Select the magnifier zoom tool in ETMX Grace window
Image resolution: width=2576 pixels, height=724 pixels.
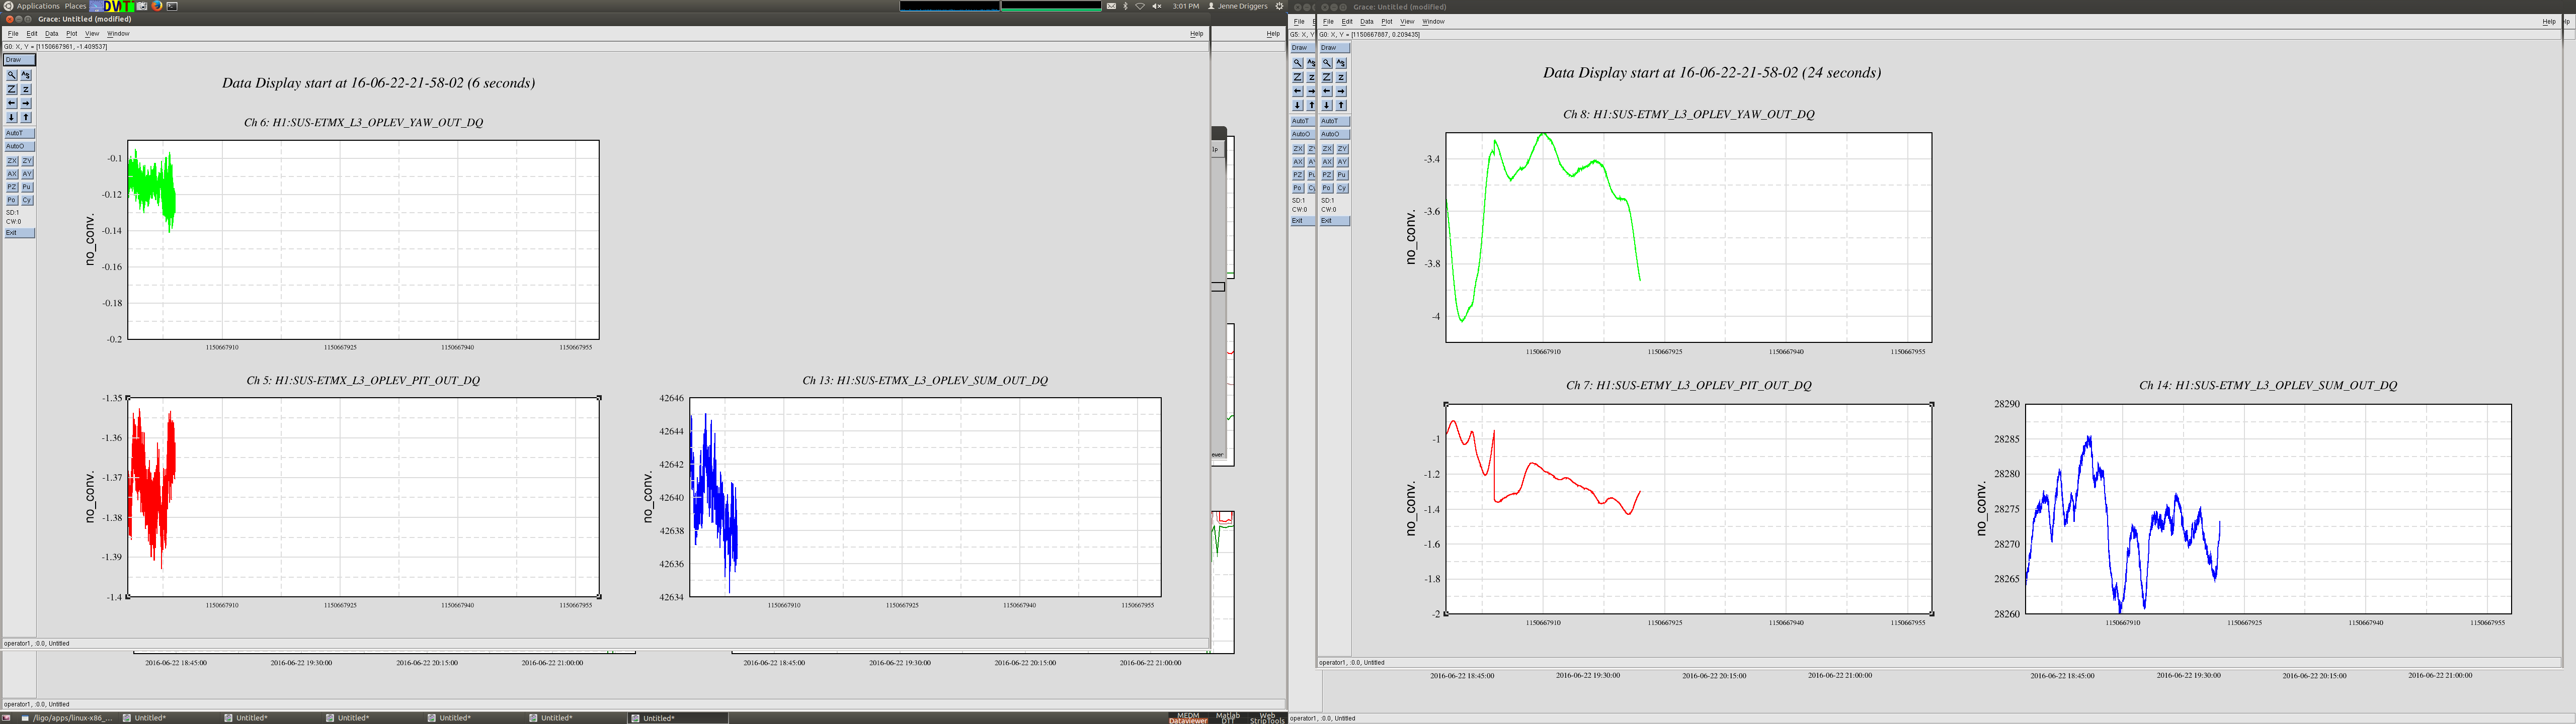[12, 75]
